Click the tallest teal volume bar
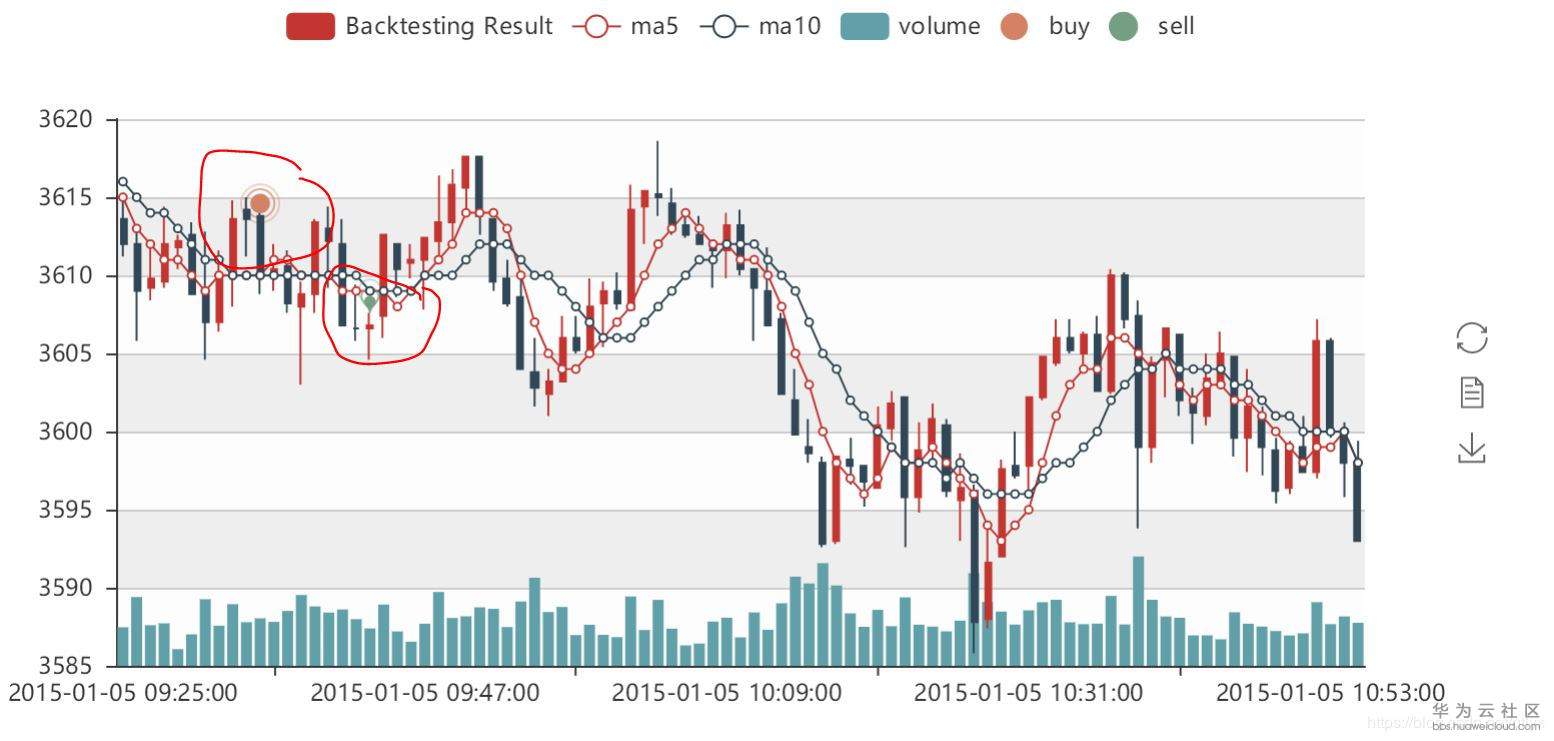Viewport: 1554px width, 741px height. click(1138, 610)
